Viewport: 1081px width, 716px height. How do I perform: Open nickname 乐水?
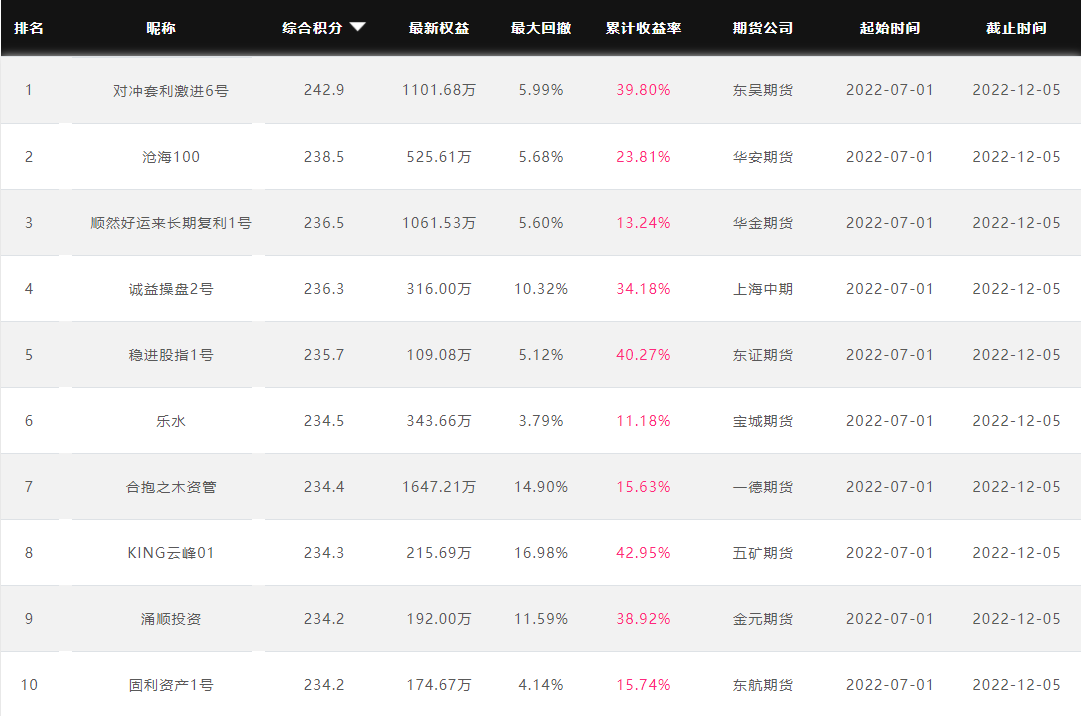tap(171, 421)
